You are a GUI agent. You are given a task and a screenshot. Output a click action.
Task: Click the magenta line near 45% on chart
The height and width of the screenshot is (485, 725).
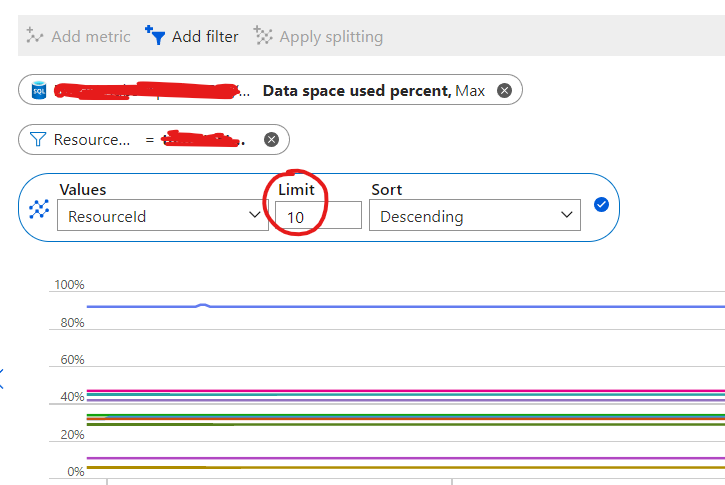coord(400,391)
